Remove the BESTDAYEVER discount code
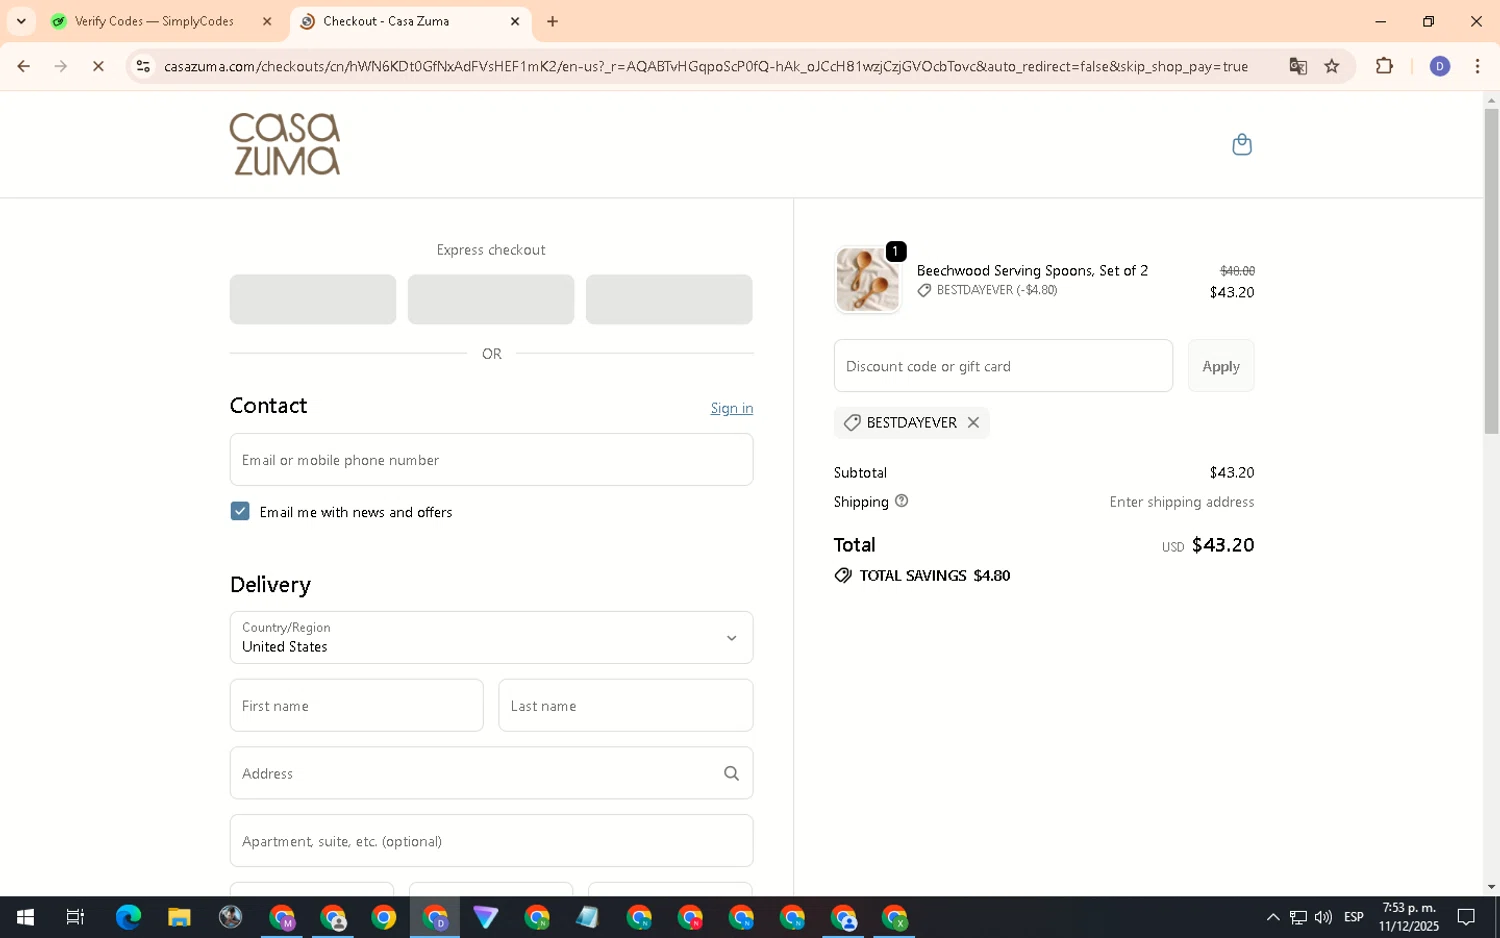Screen dimensions: 1500x938 [973, 423]
